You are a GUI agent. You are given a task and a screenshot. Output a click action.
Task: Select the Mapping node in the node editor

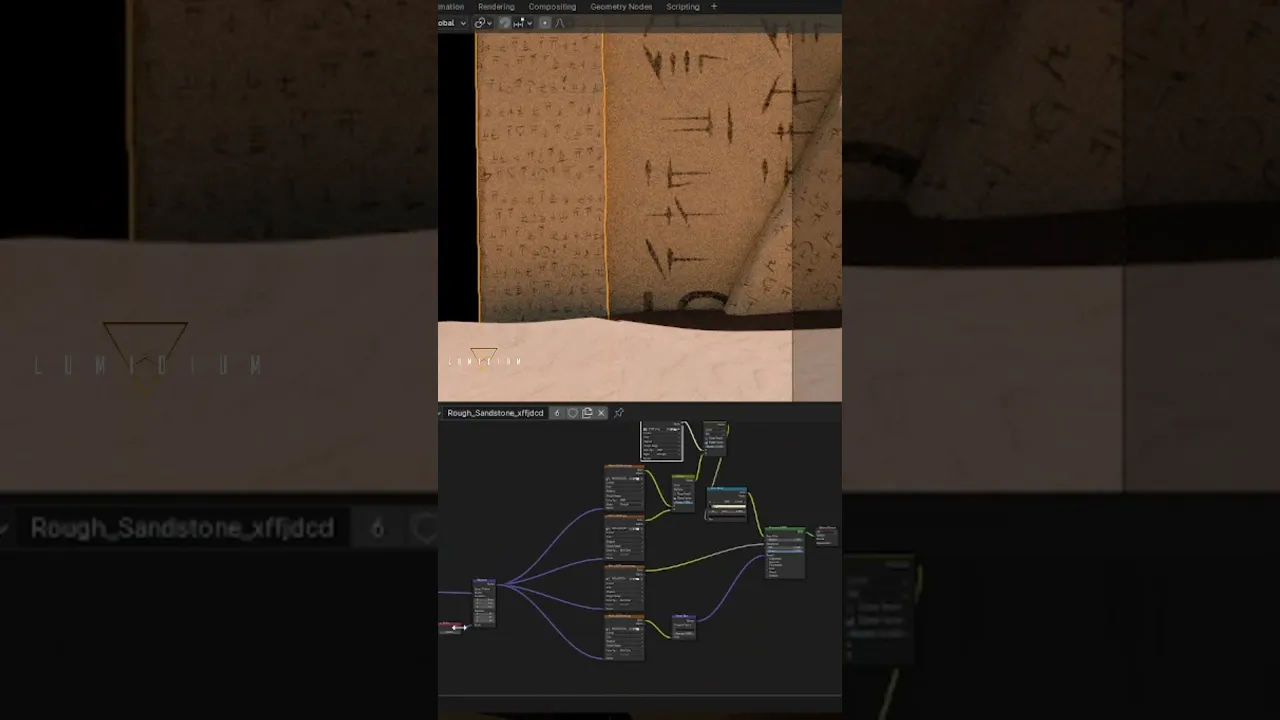point(484,603)
